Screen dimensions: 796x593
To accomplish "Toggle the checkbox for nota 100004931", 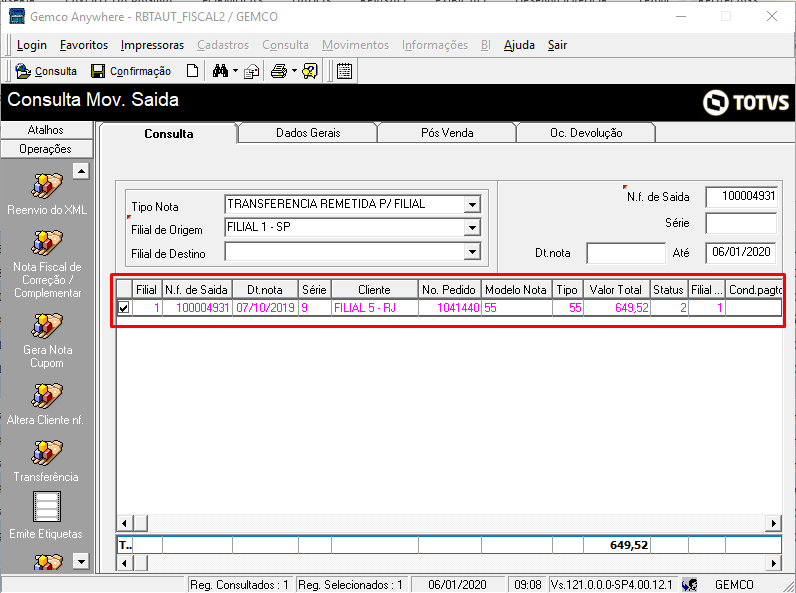I will point(123,308).
